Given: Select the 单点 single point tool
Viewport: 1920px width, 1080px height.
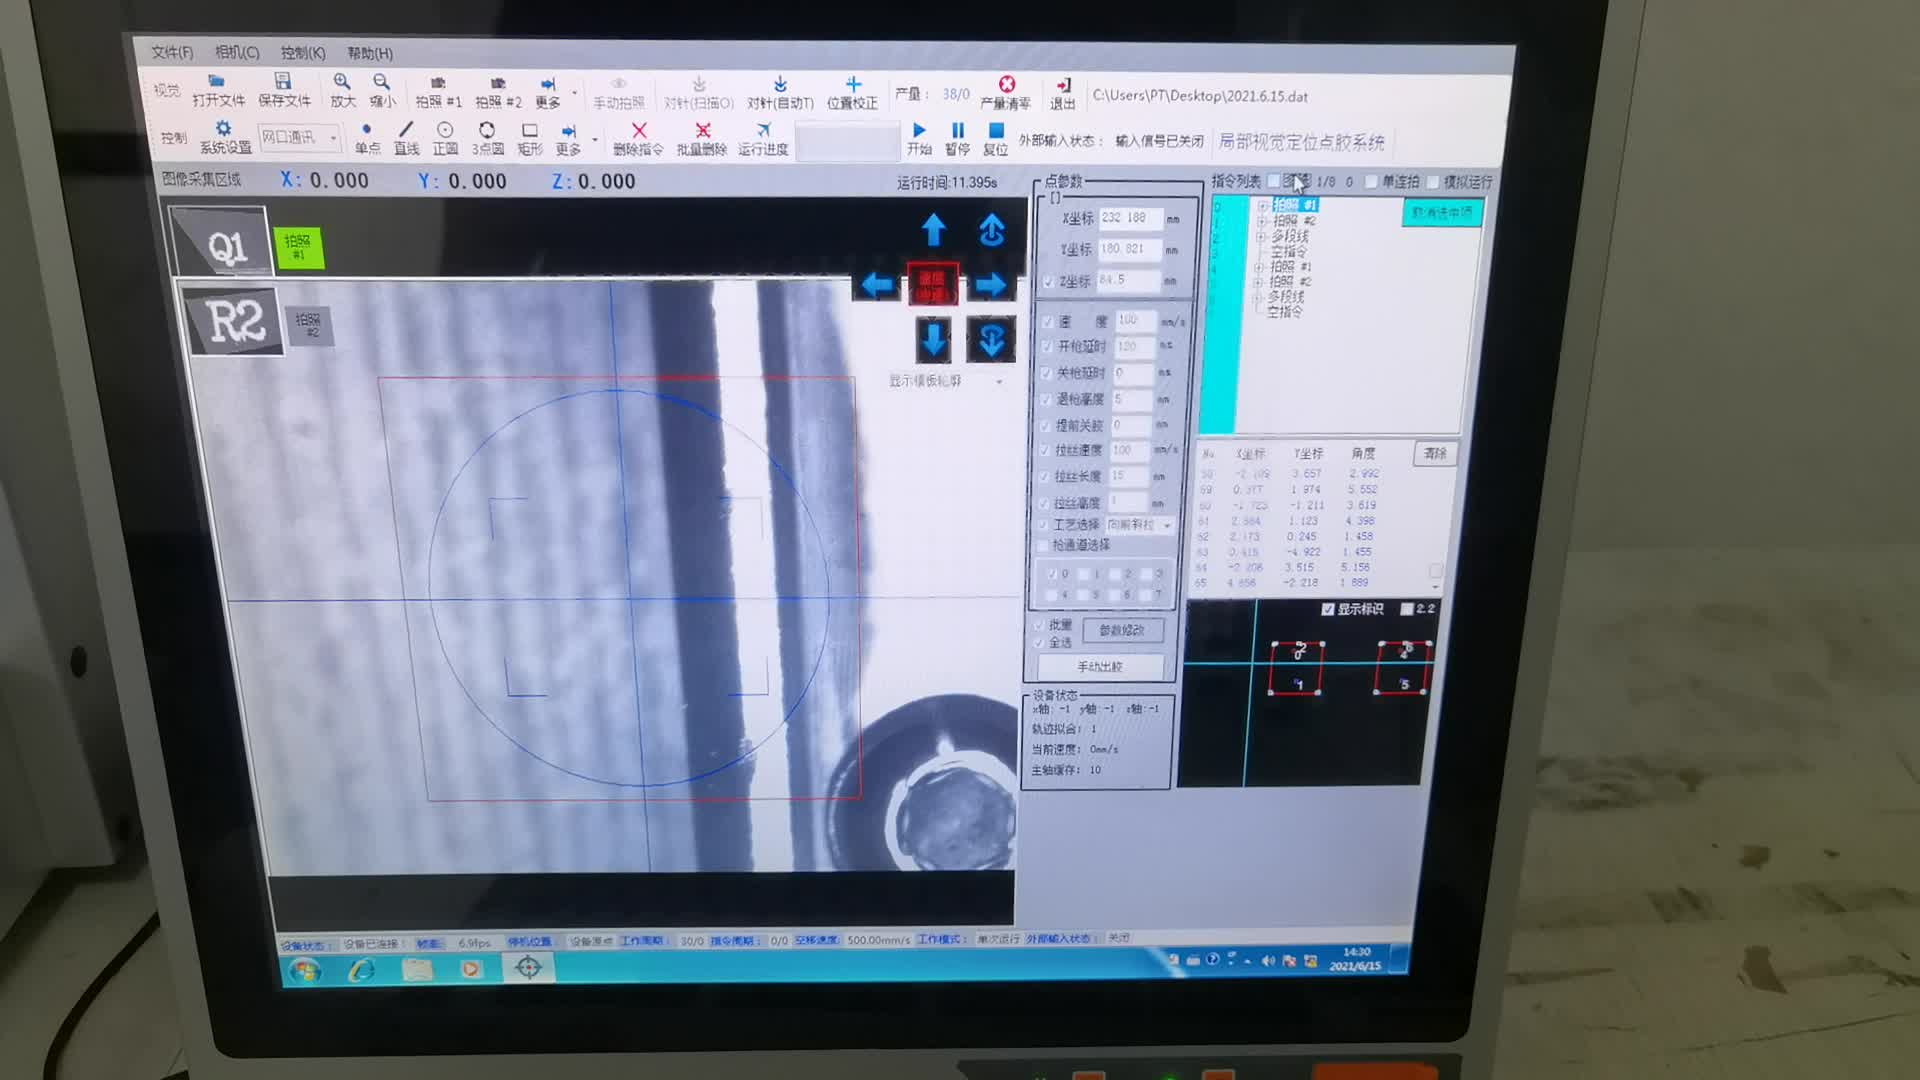Looking at the screenshot, I should pyautogui.click(x=367, y=138).
